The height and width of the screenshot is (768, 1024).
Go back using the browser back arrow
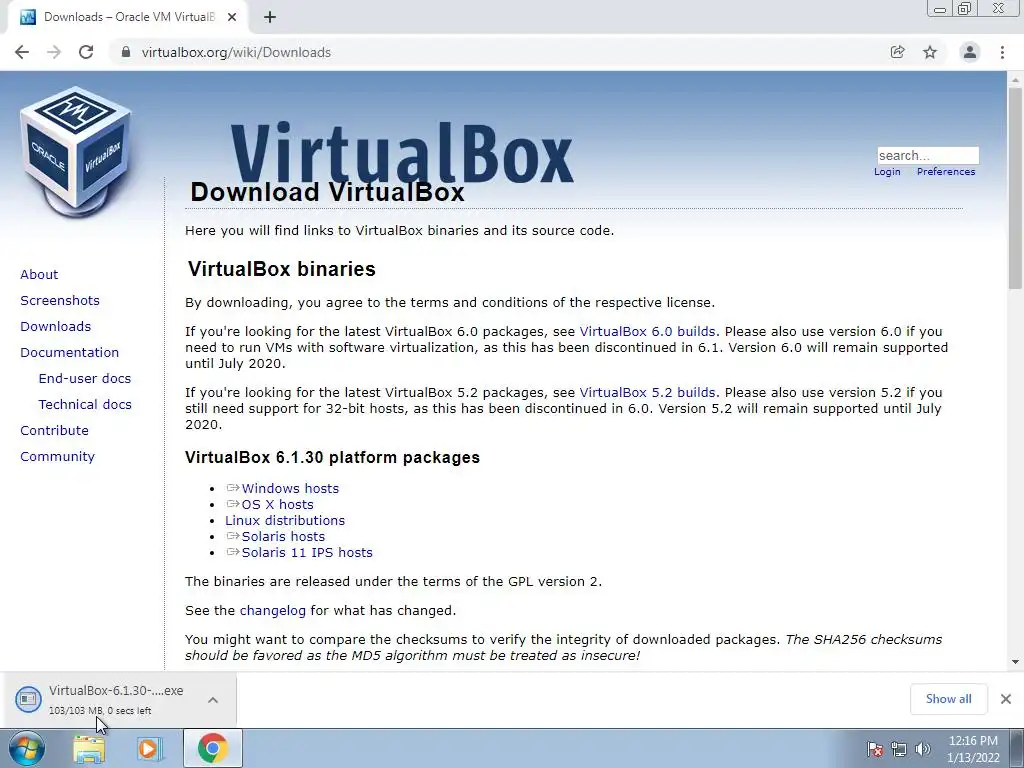tap(22, 52)
